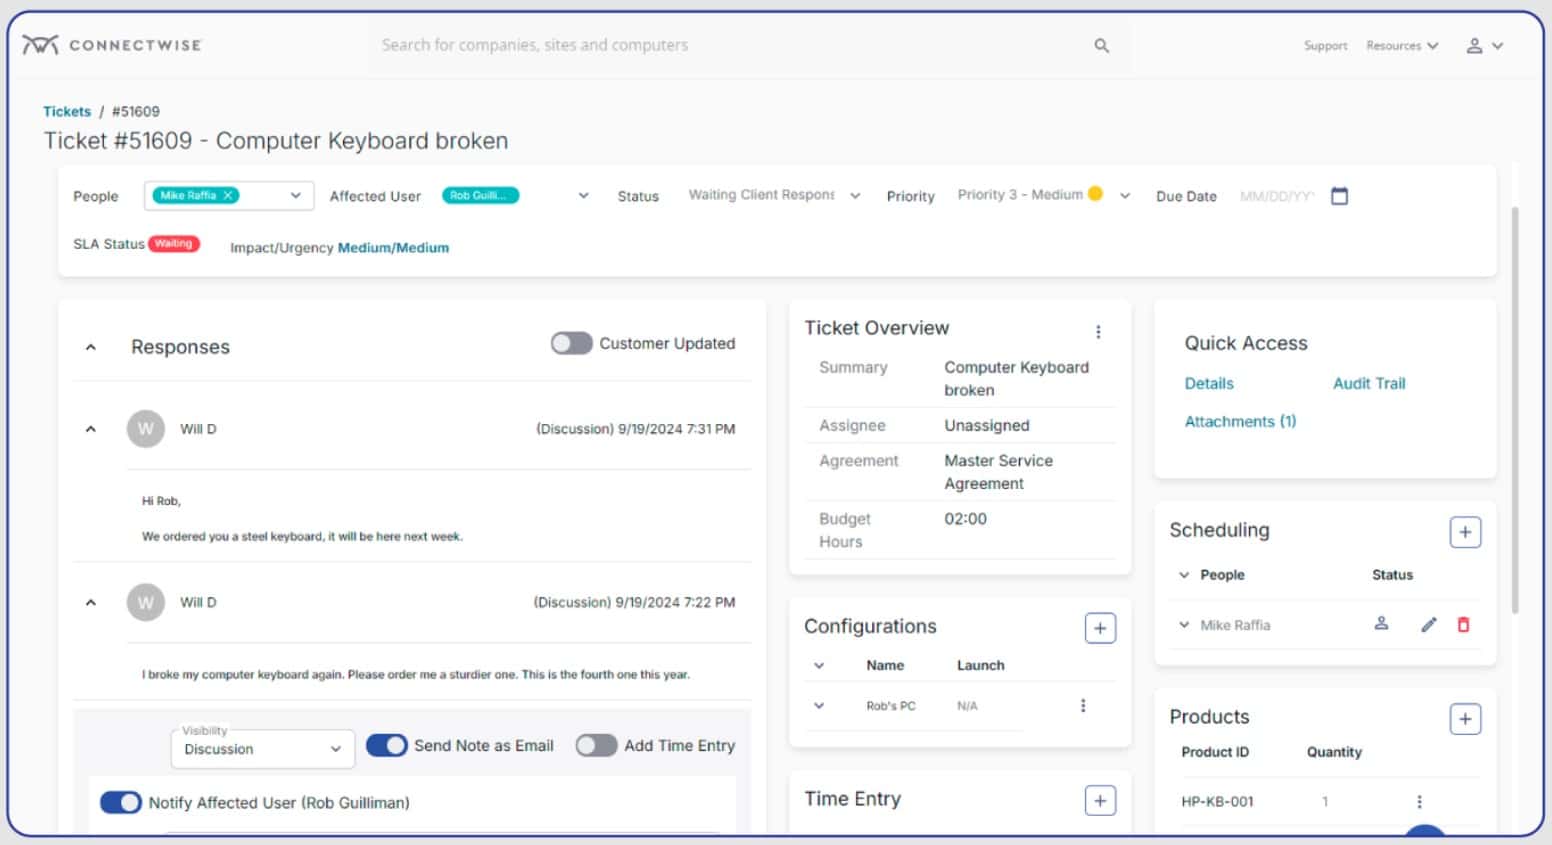Open the Priority dropdown
Screen dimensions: 1552x845
[x=1125, y=196]
